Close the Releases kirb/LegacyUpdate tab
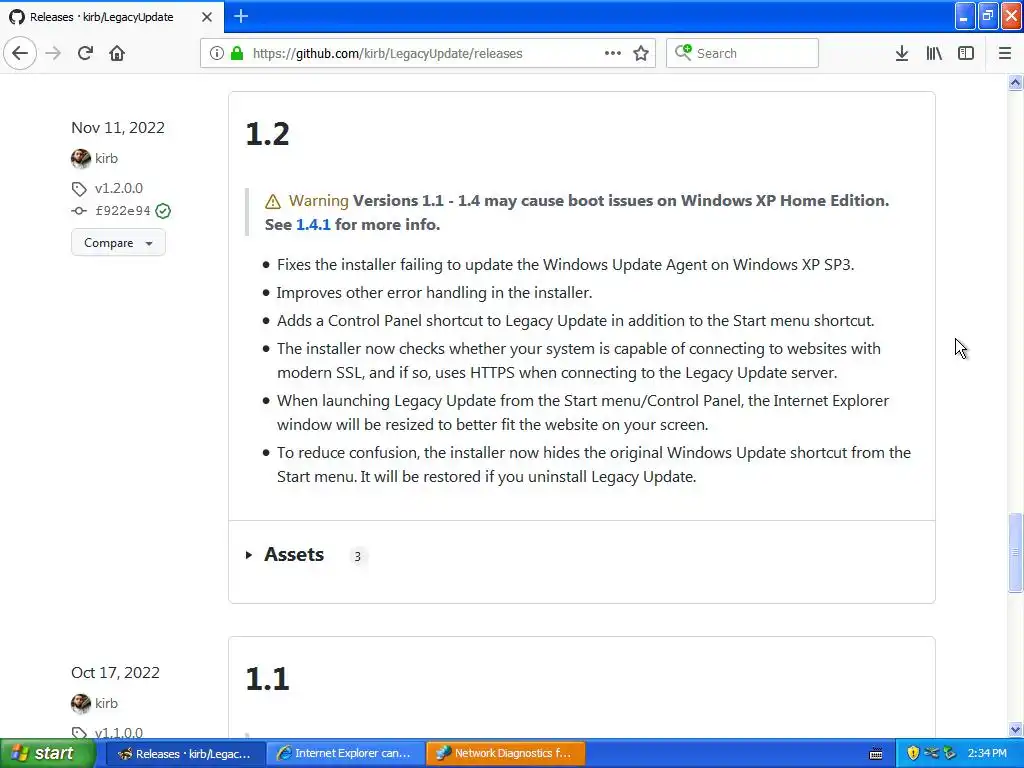Image resolution: width=1024 pixels, height=768 pixels. tap(207, 17)
